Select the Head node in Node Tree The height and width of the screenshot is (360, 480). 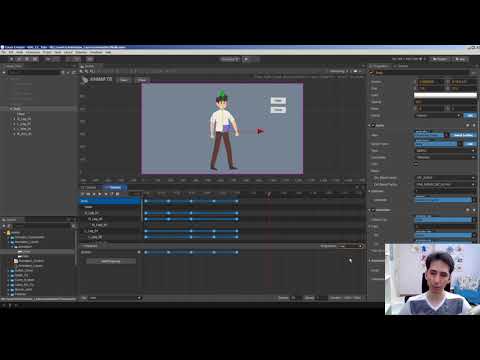(21, 114)
